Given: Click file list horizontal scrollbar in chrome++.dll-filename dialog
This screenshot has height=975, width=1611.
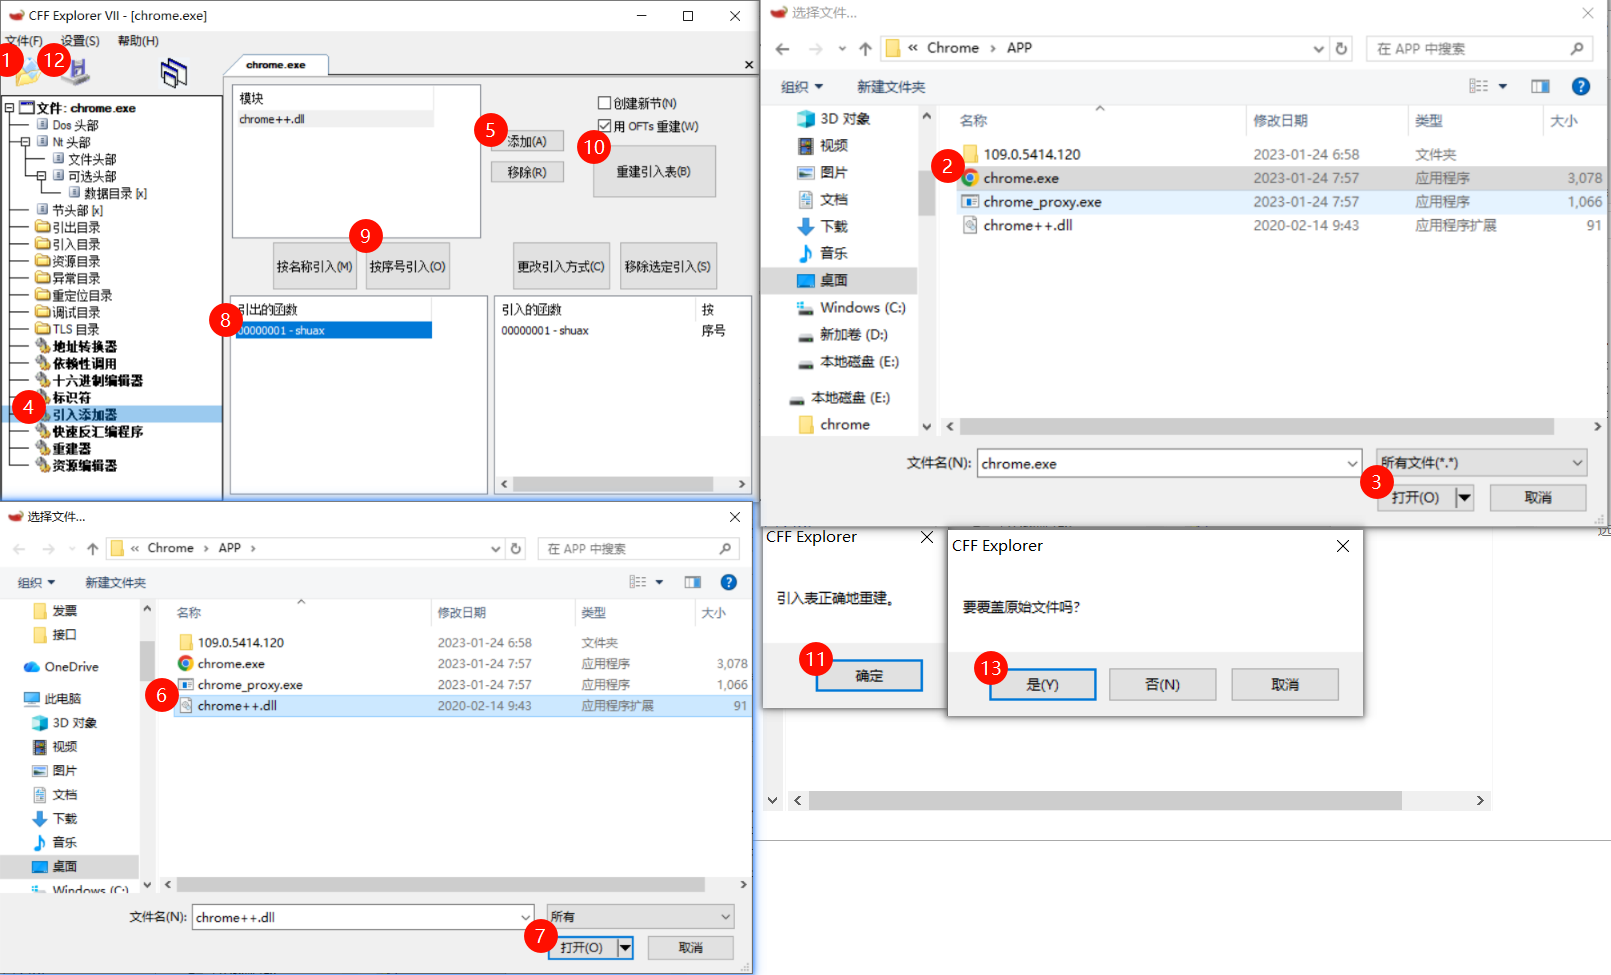Looking at the screenshot, I should [455, 884].
